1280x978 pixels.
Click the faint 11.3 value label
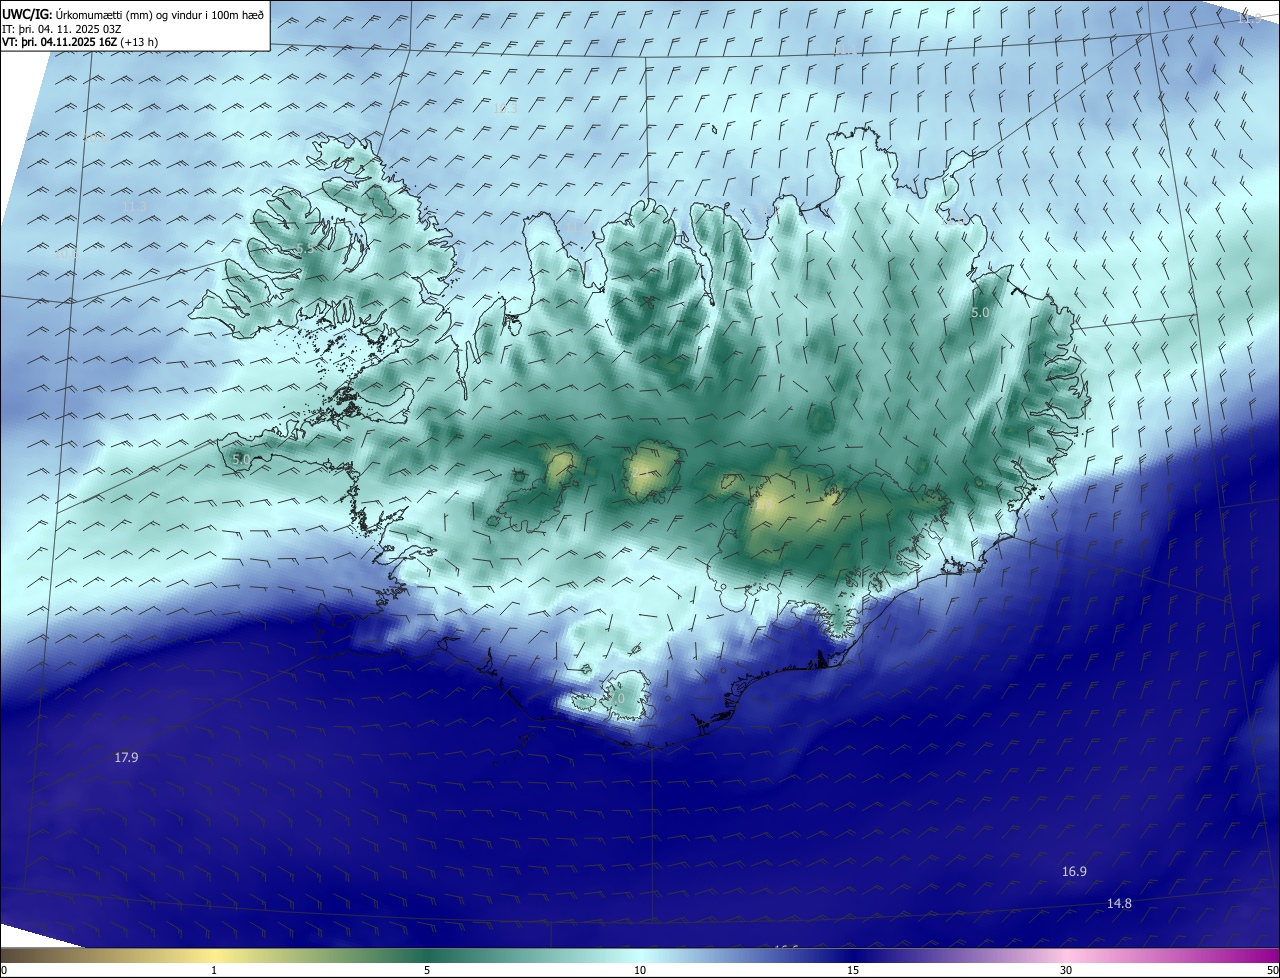pos(134,206)
